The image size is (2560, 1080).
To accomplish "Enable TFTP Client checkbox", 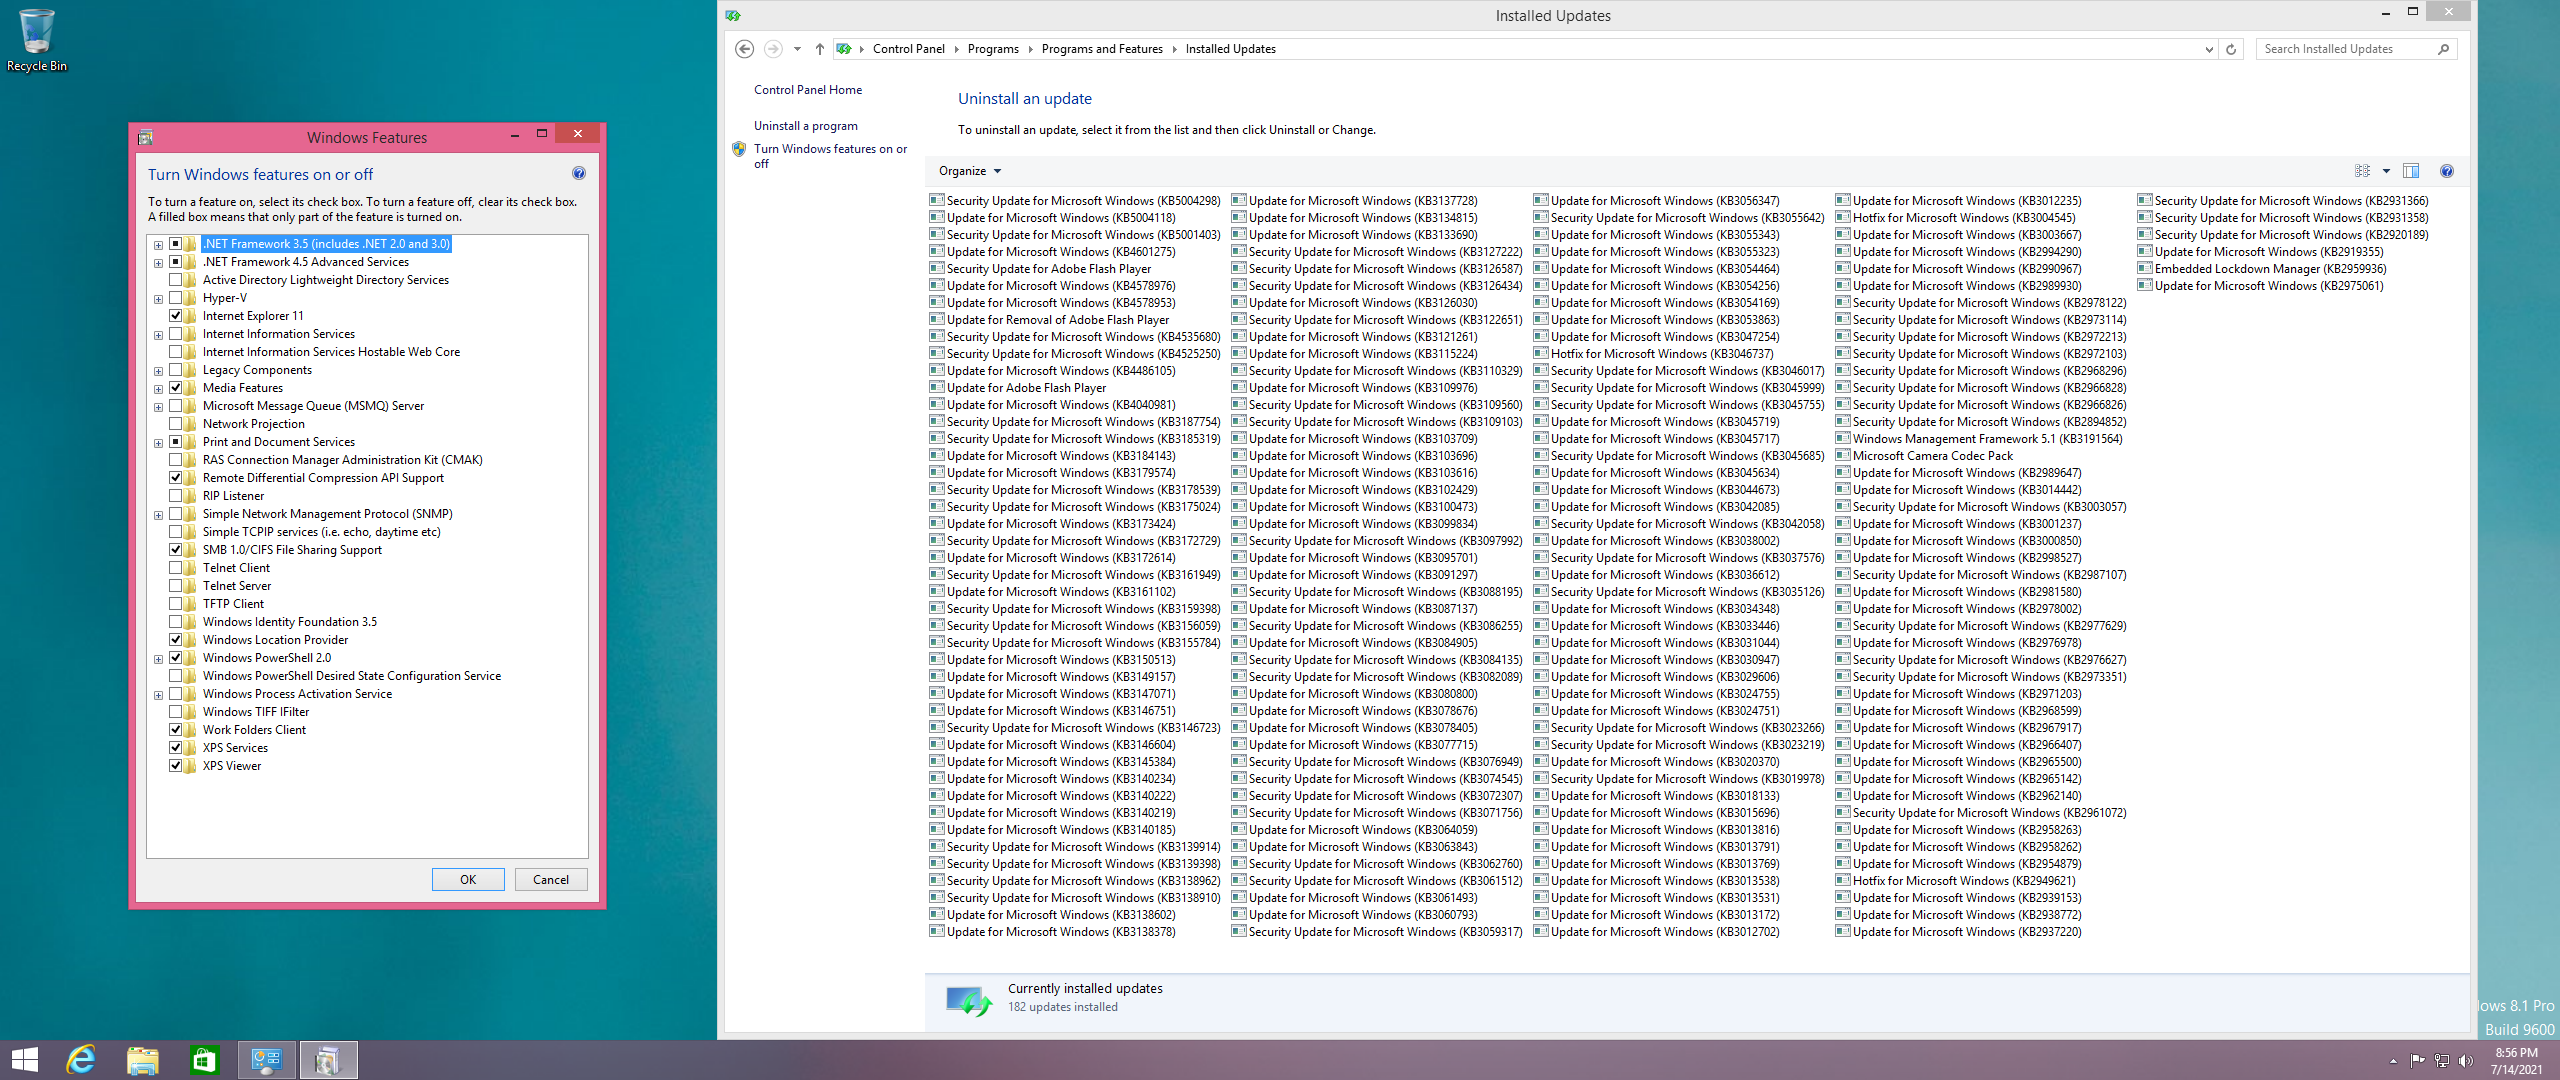I will tap(176, 604).
